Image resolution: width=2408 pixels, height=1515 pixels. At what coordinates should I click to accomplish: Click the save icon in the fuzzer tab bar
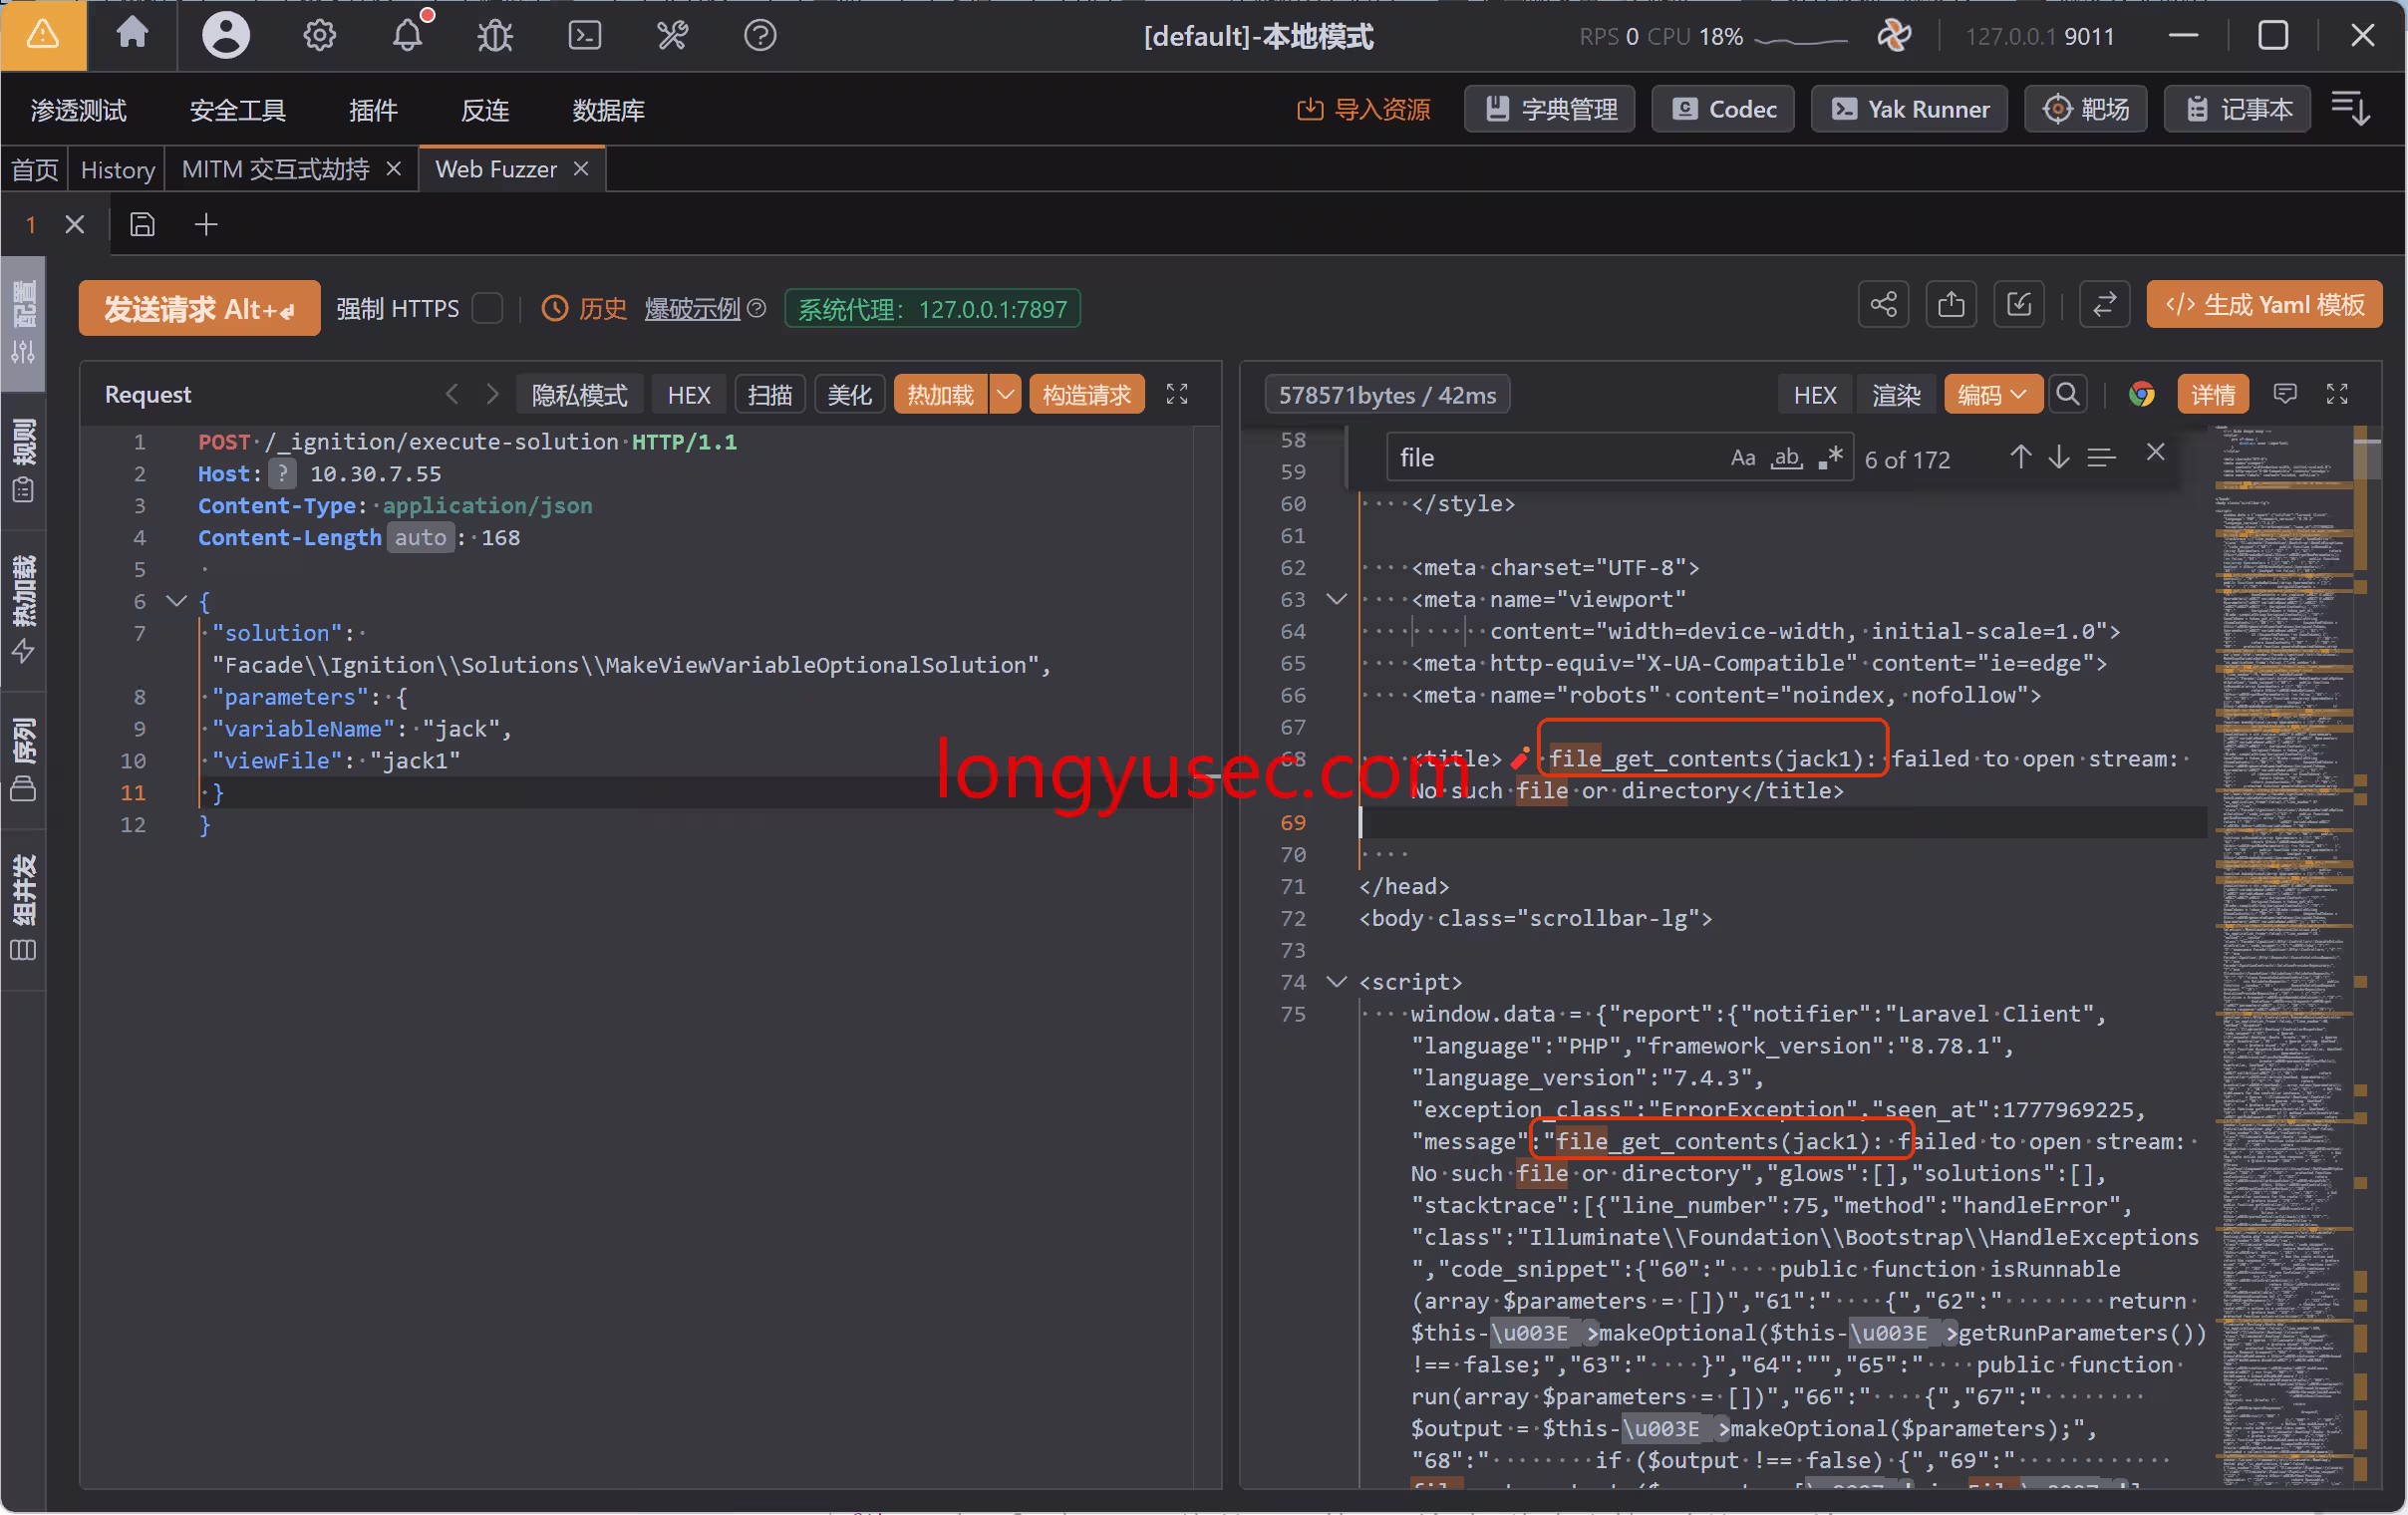coord(143,224)
